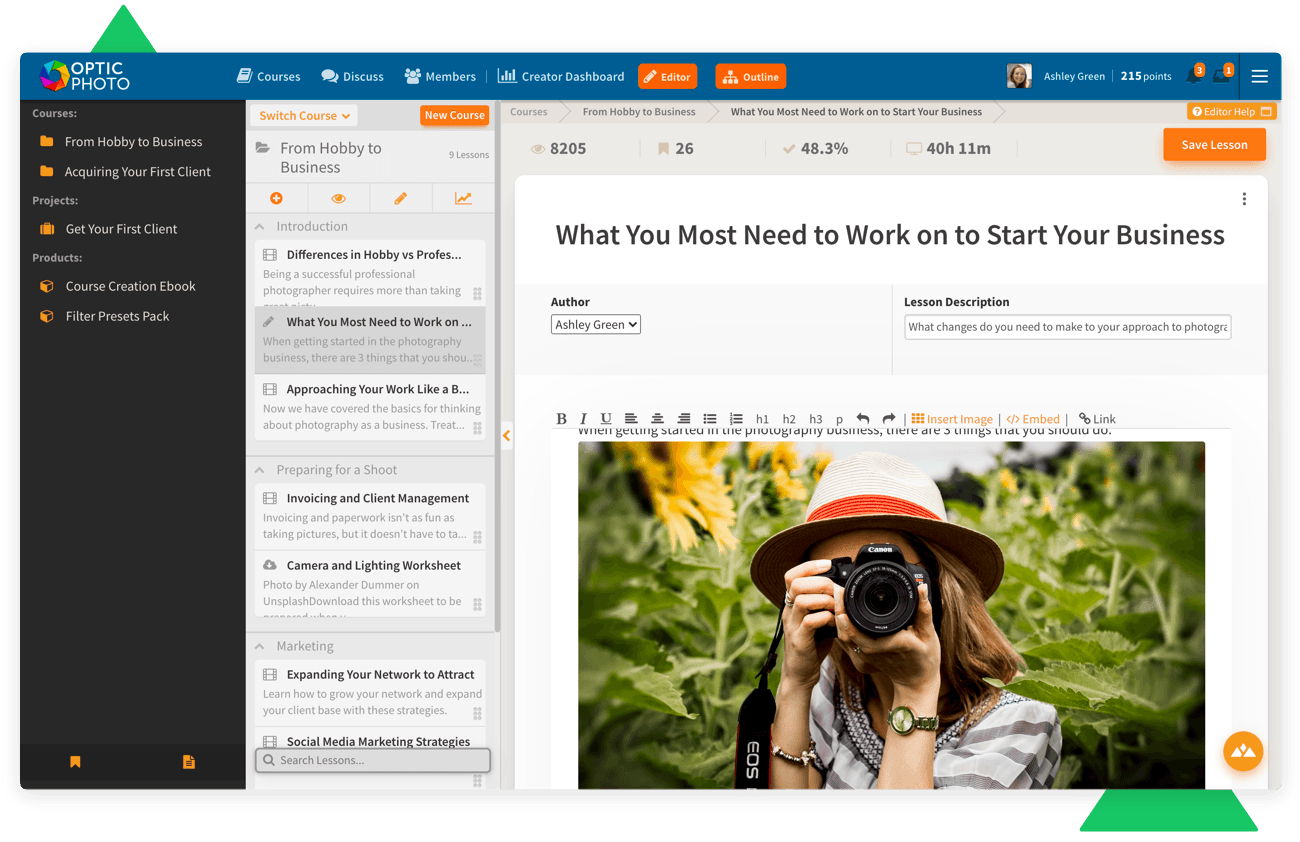
Task: Insert a hyperlink using the Link icon
Action: click(x=1098, y=419)
